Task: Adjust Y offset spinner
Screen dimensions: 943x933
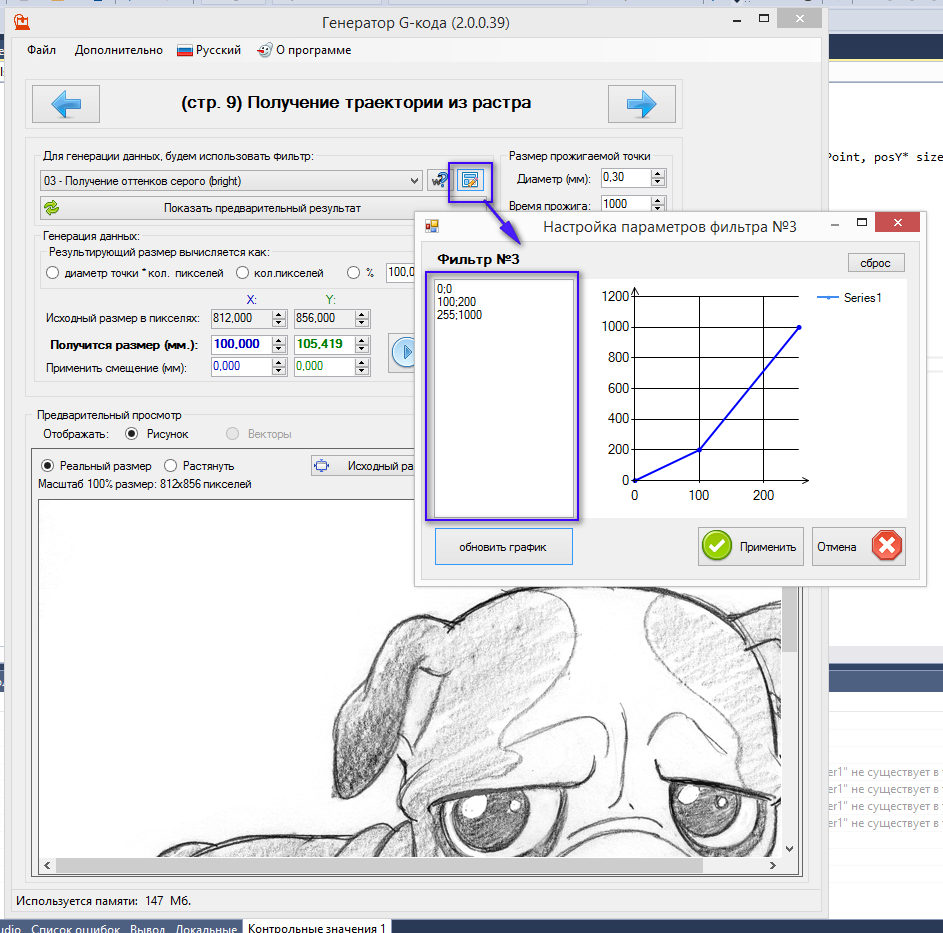Action: [x=361, y=366]
